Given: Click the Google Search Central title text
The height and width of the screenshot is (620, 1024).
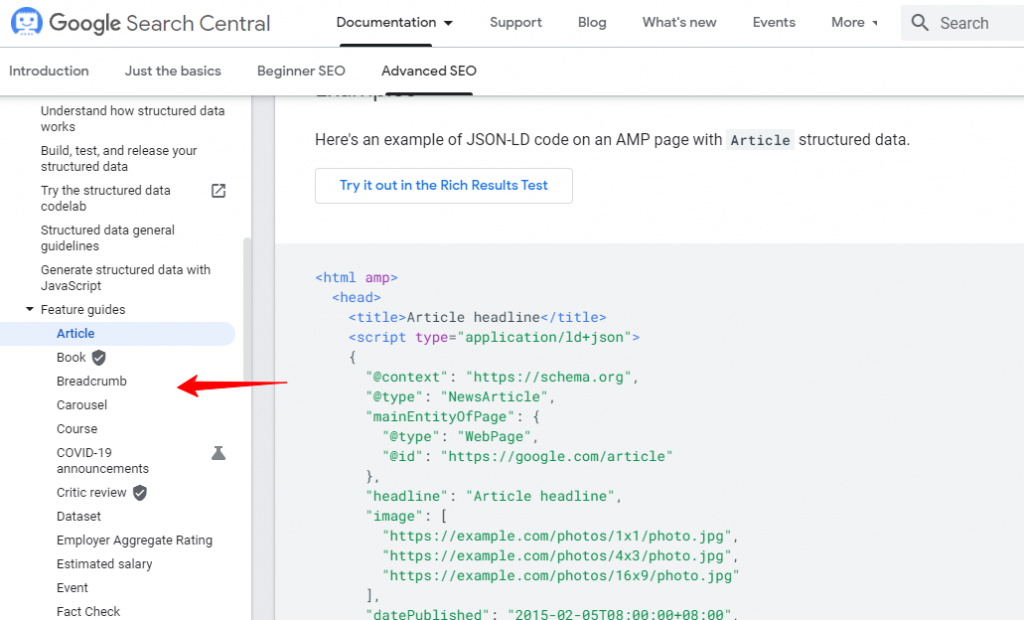Looking at the screenshot, I should pos(160,23).
